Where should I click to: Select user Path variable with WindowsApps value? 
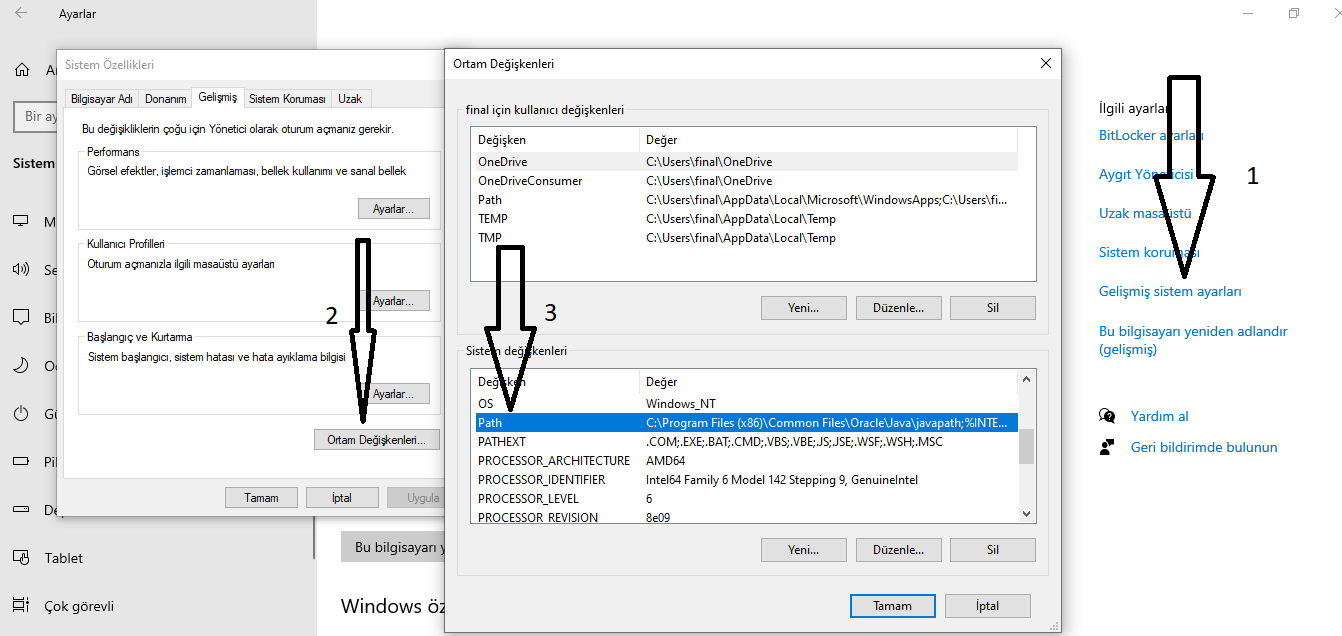click(x=746, y=200)
